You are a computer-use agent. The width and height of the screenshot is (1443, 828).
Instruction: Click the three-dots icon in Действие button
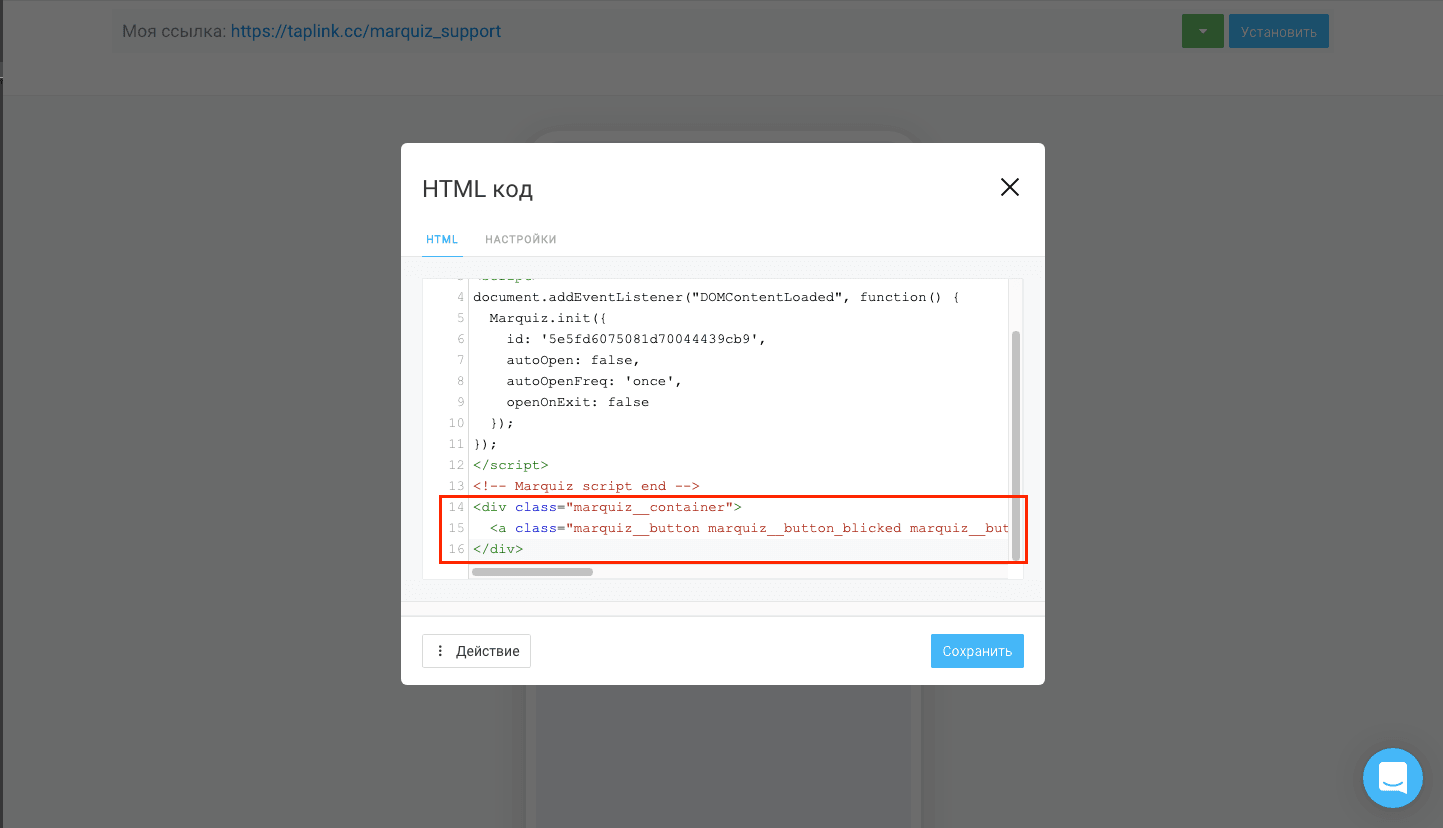click(440, 651)
